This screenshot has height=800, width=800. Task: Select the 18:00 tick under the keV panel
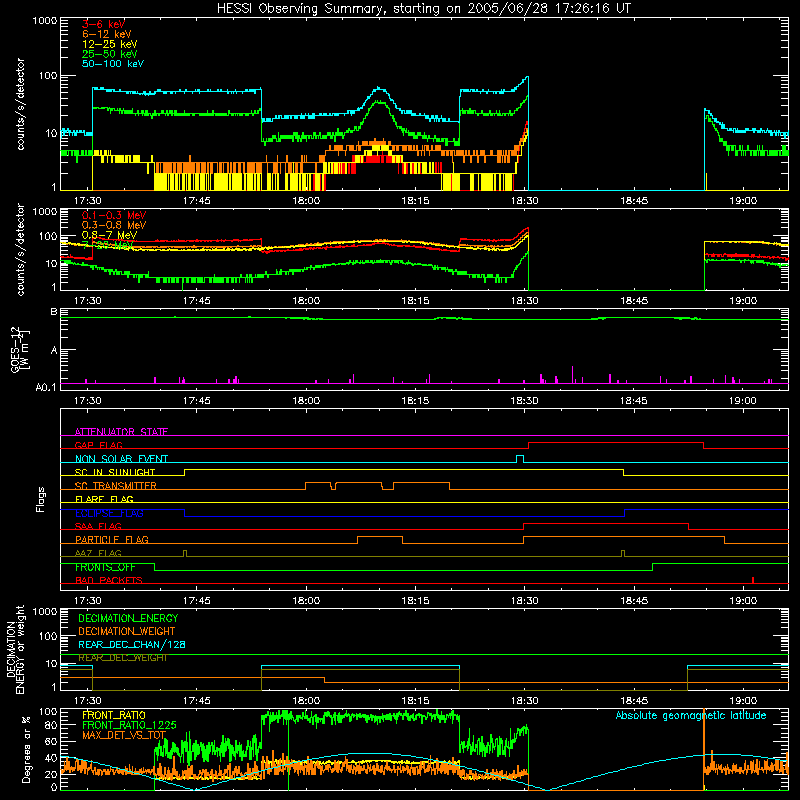click(x=306, y=201)
